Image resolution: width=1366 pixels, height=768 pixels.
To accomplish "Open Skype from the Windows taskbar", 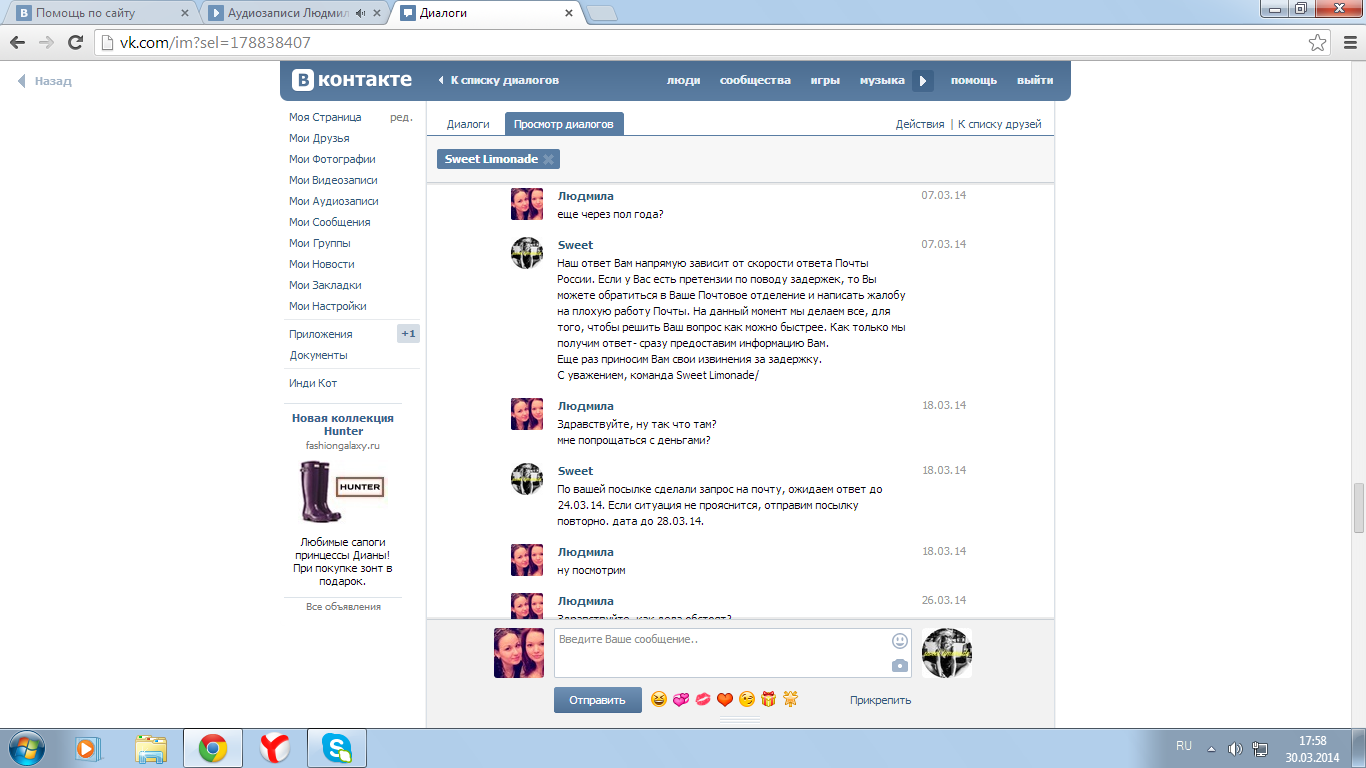I will [337, 748].
